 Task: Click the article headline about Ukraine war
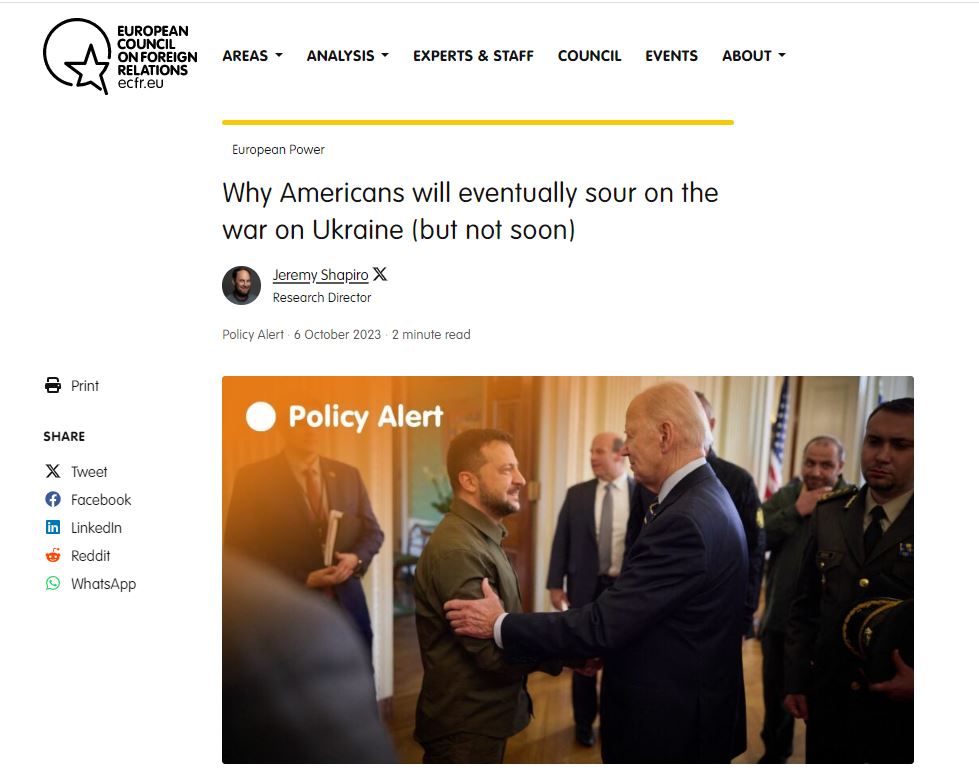470,211
